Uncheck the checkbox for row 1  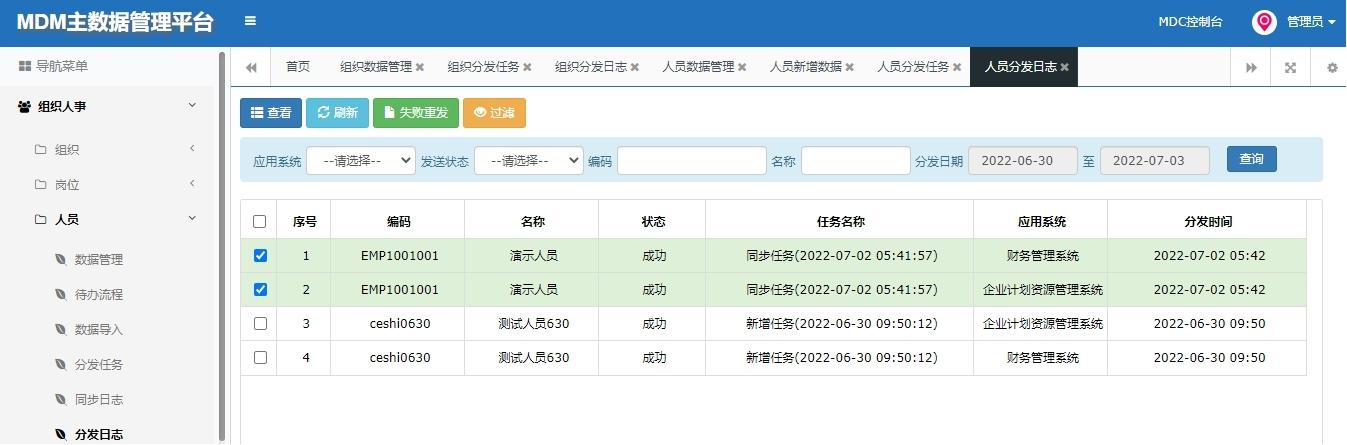point(260,255)
